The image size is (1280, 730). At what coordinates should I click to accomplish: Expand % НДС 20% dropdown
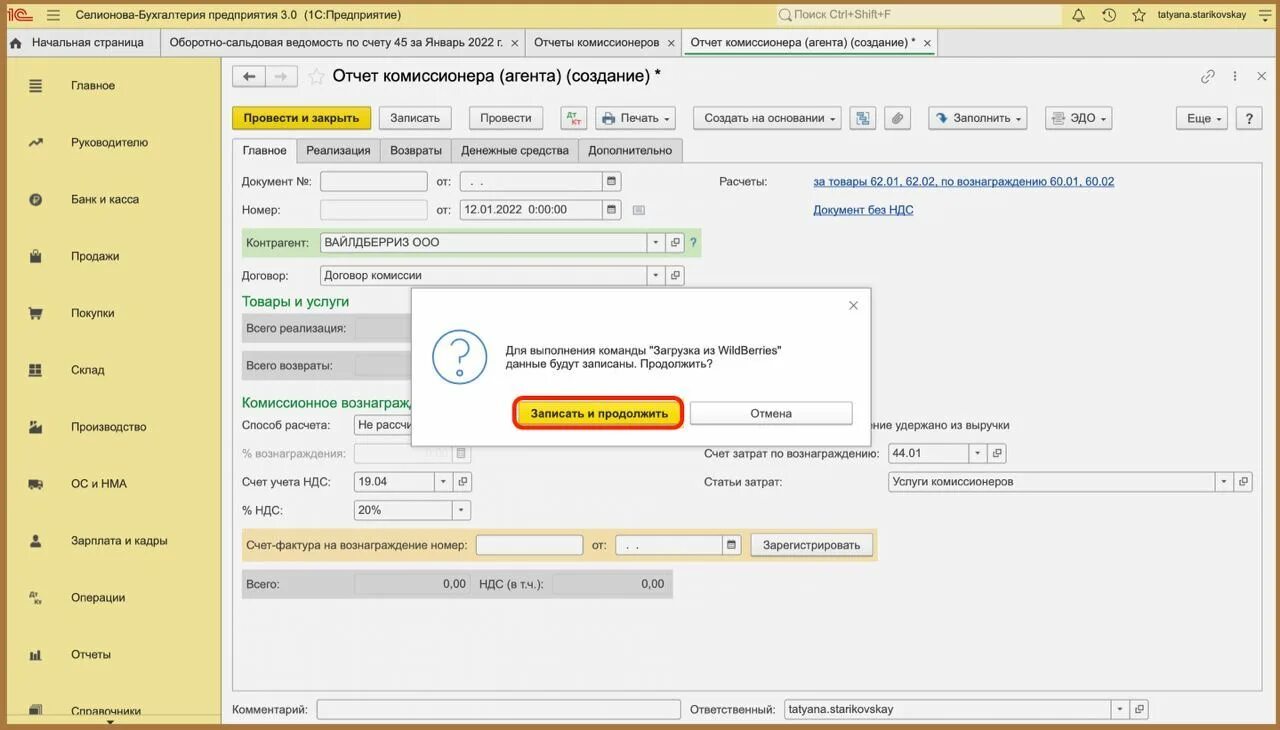tap(461, 510)
